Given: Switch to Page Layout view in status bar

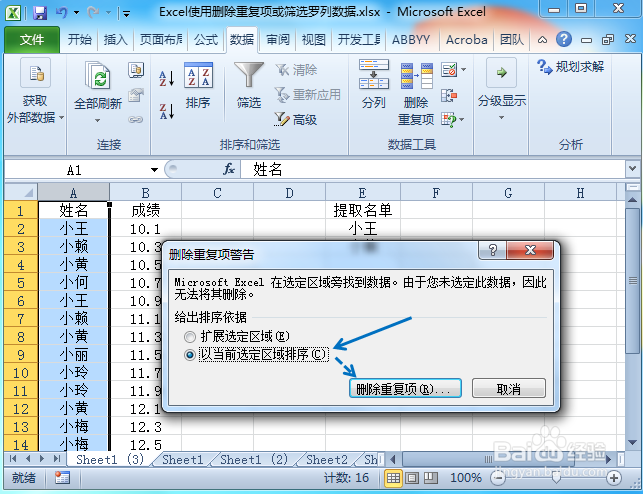Looking at the screenshot, I should coord(412,478).
